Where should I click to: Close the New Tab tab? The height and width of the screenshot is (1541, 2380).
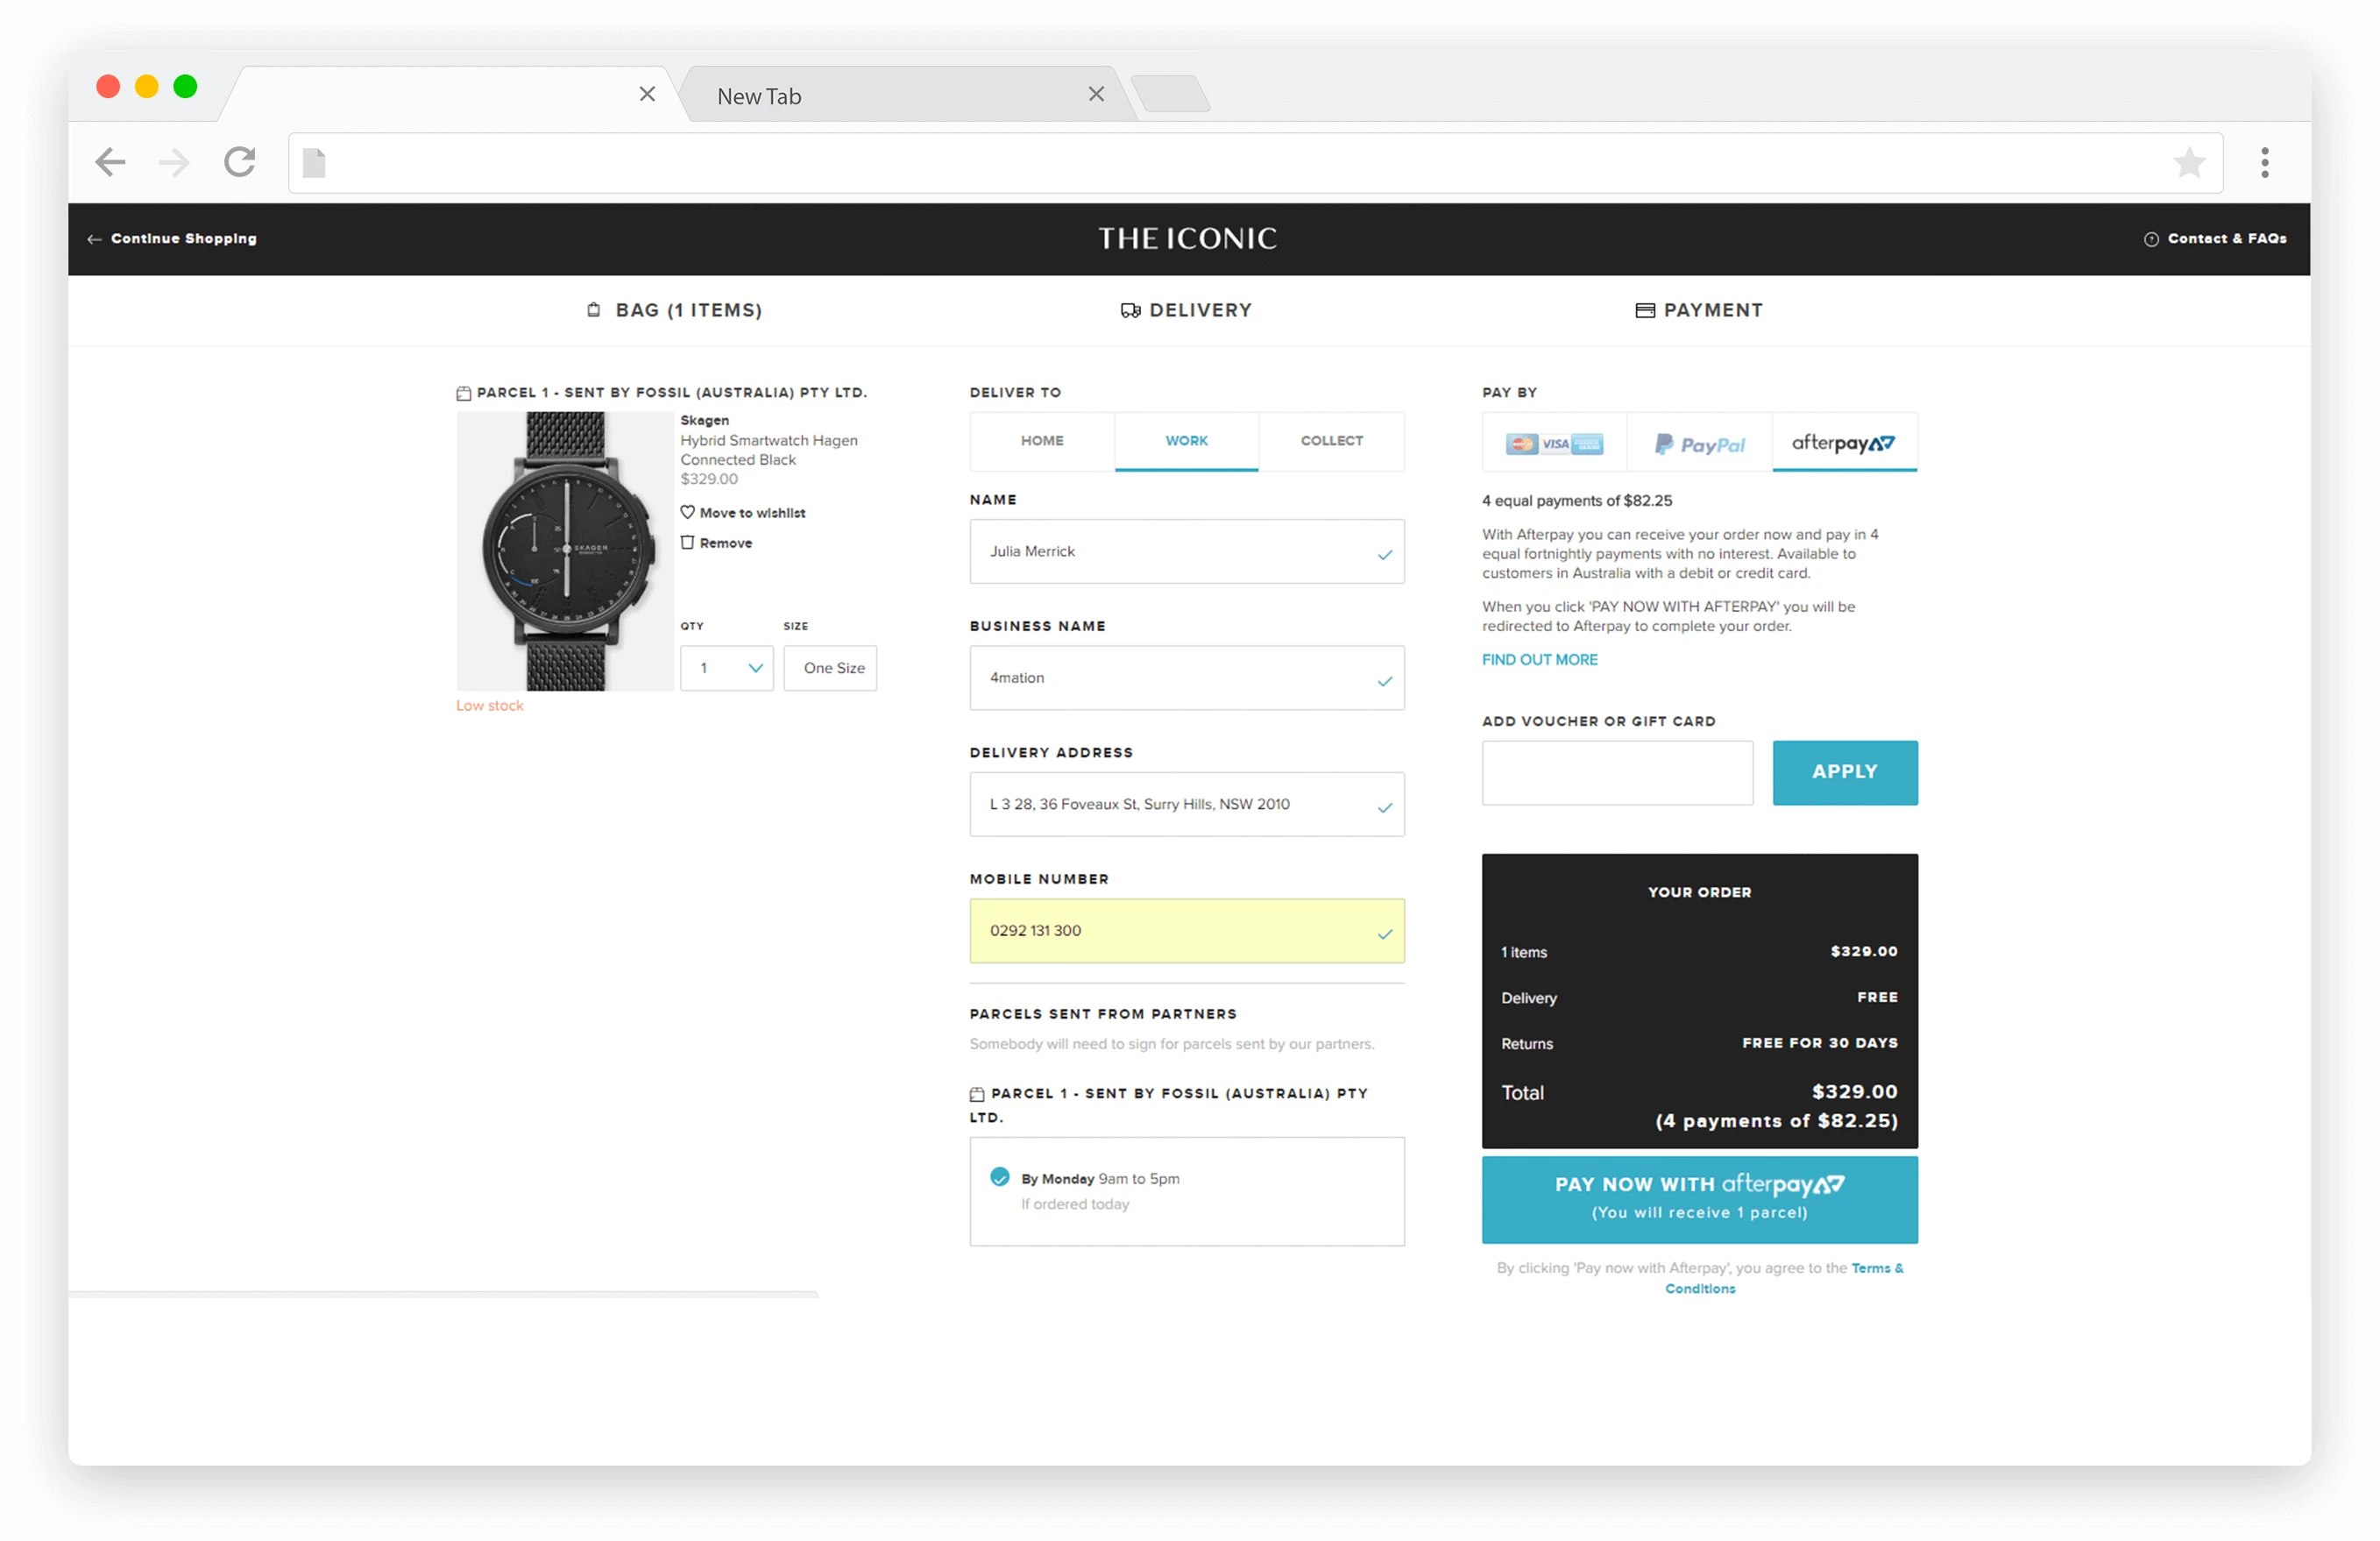[x=1096, y=94]
